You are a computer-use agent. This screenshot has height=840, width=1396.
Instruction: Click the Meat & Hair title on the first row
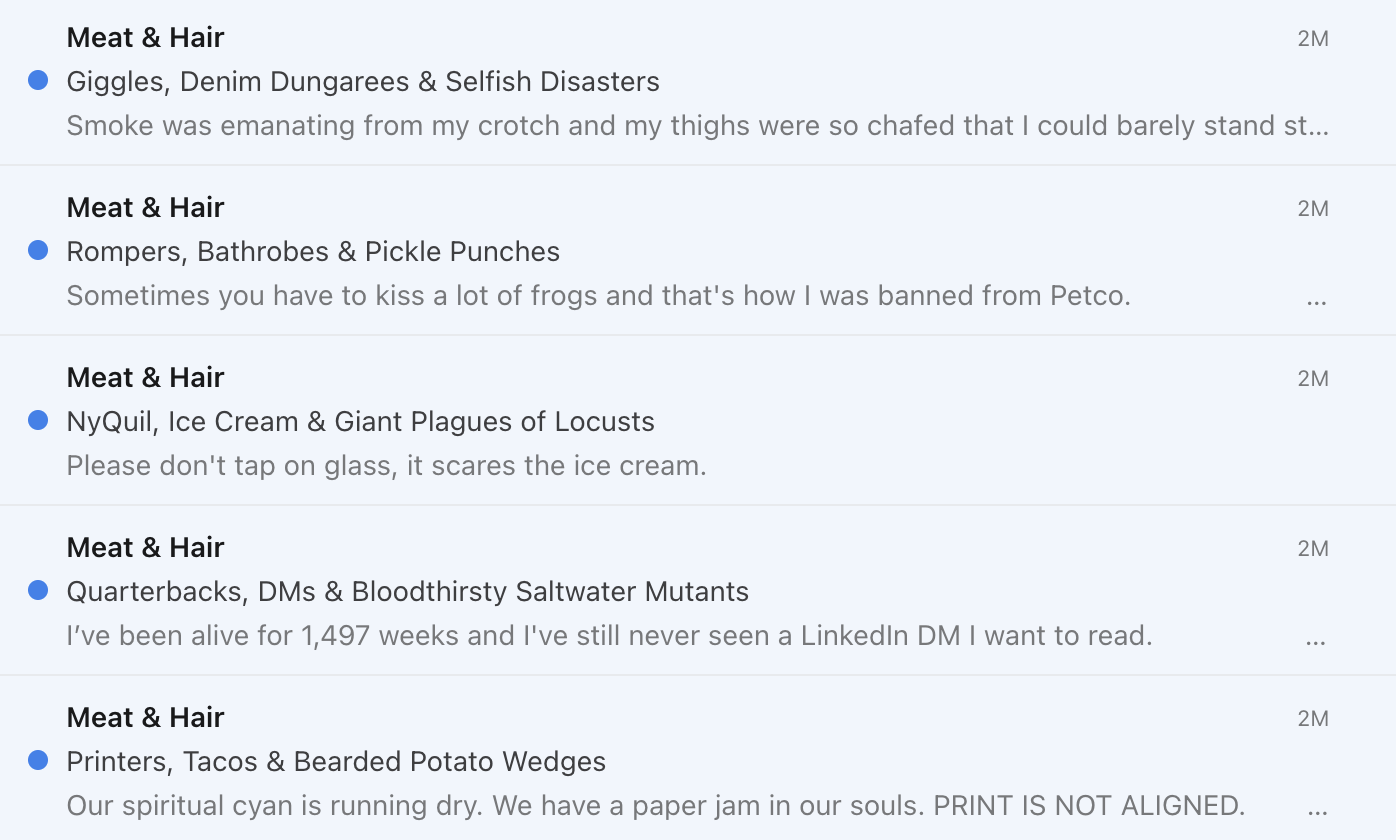click(145, 37)
